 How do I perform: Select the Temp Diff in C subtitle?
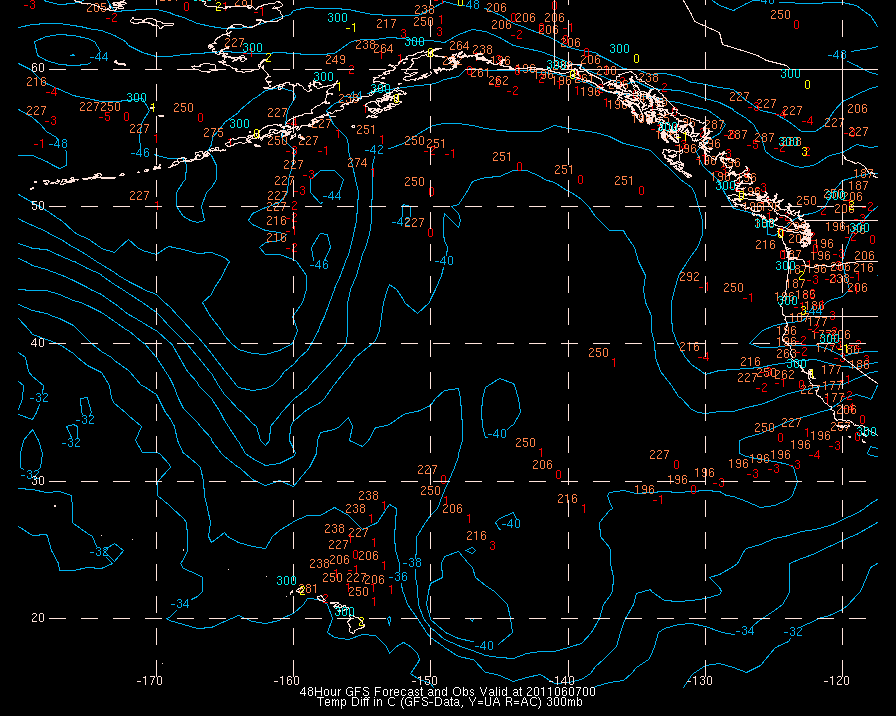tap(449, 702)
